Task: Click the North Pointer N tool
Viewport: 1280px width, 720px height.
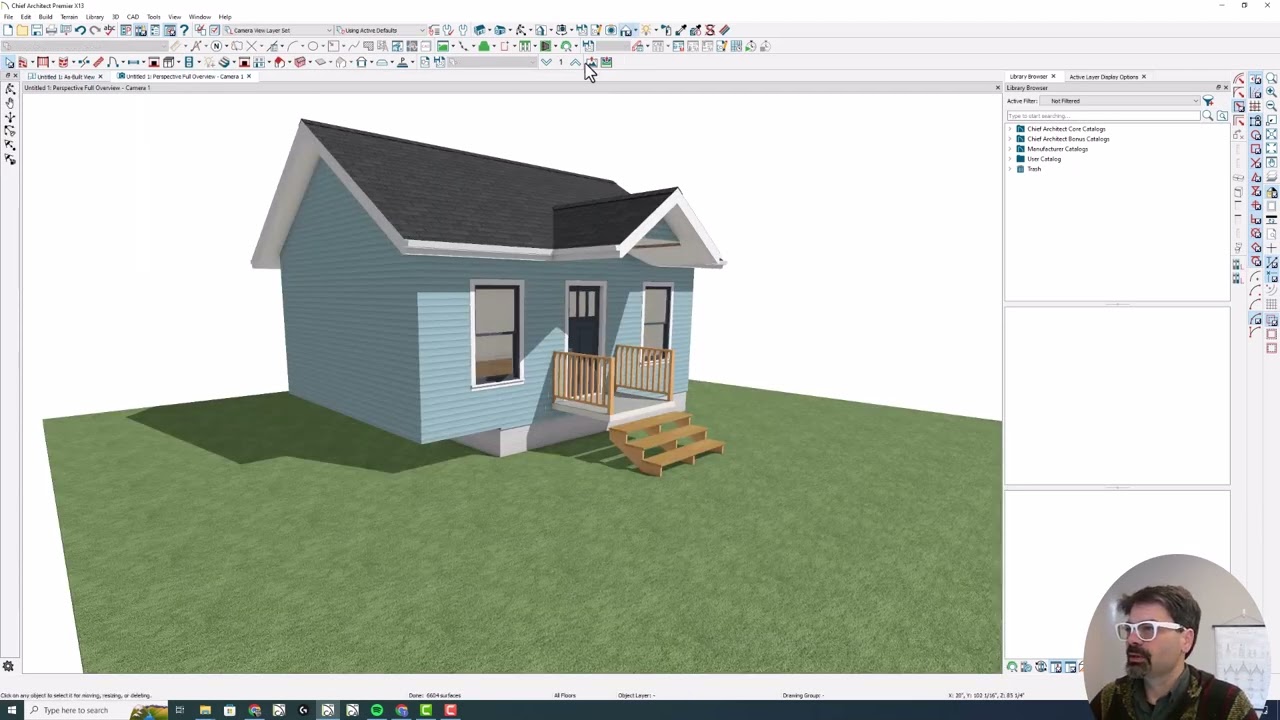Action: 216,46
